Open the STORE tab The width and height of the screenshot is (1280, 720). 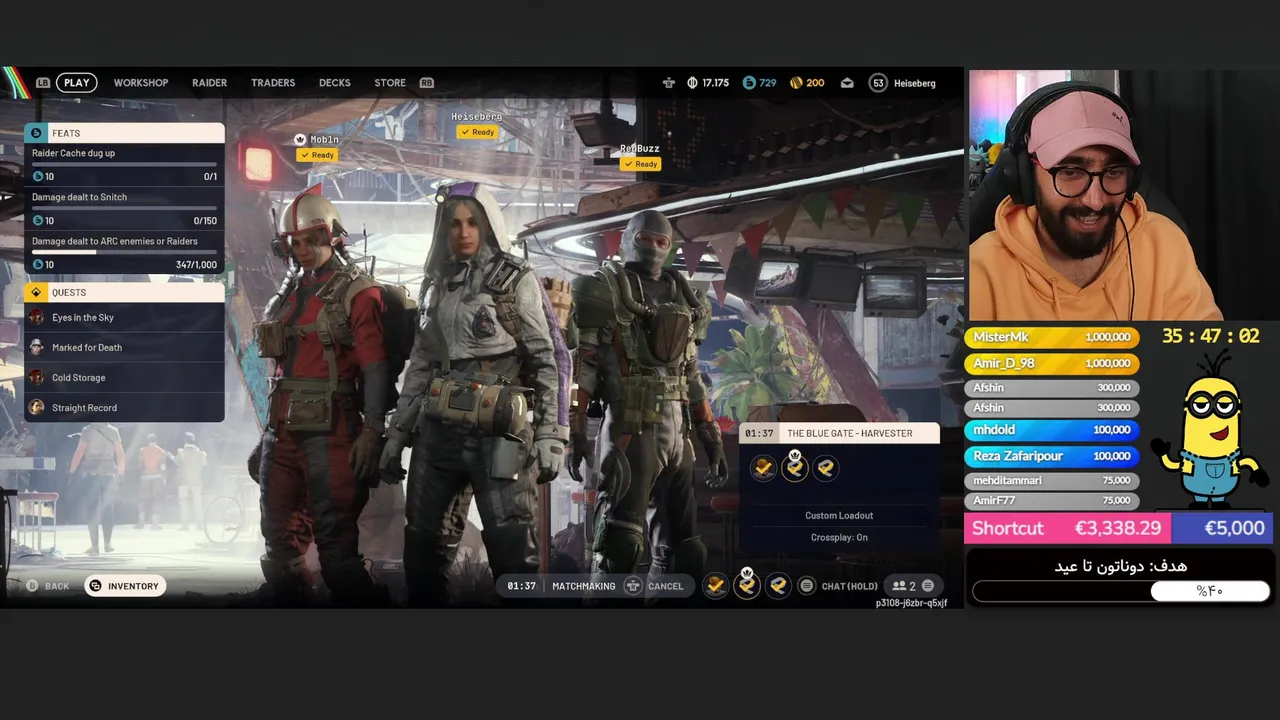390,83
